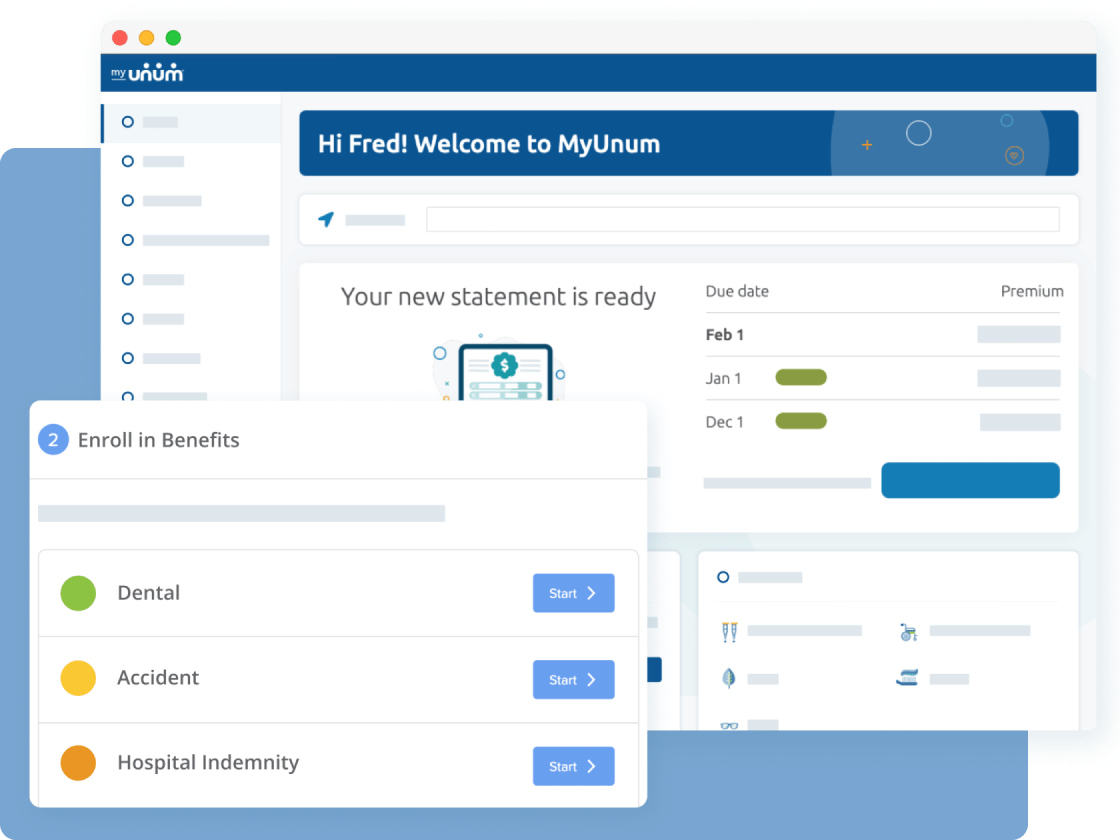
Task: Click the blue payment button under the statements
Action: [970, 480]
